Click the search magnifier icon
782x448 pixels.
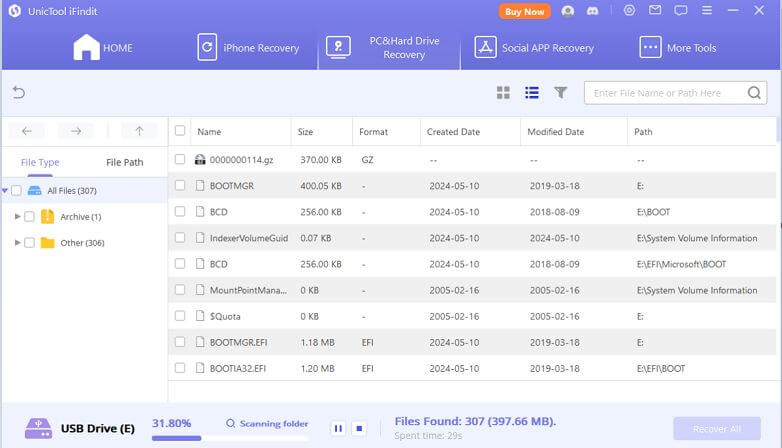pyautogui.click(x=755, y=93)
